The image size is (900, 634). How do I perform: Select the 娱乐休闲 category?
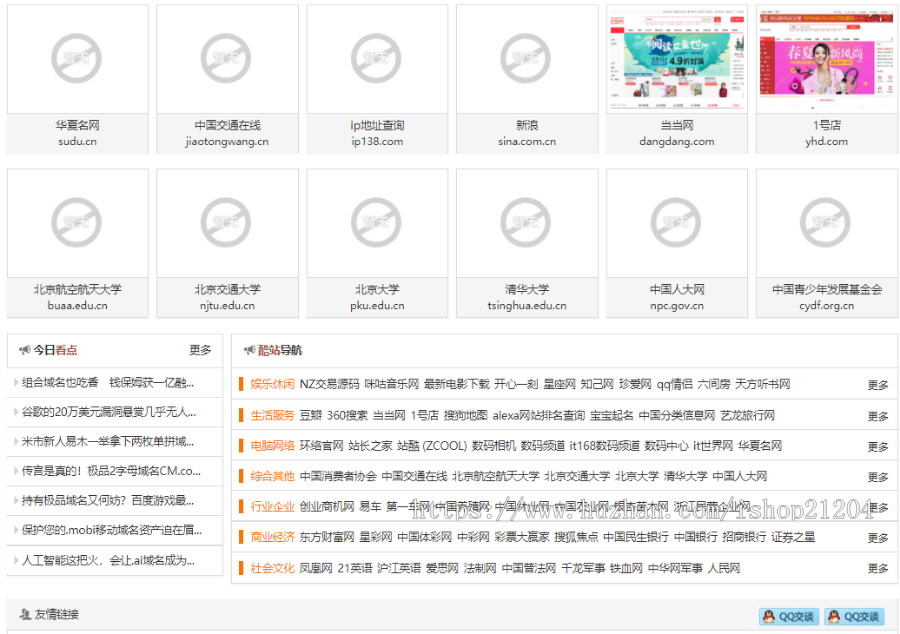pyautogui.click(x=272, y=384)
